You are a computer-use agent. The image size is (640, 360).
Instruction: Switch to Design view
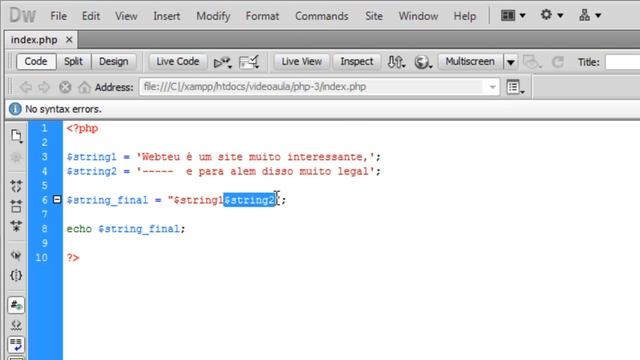pos(113,62)
